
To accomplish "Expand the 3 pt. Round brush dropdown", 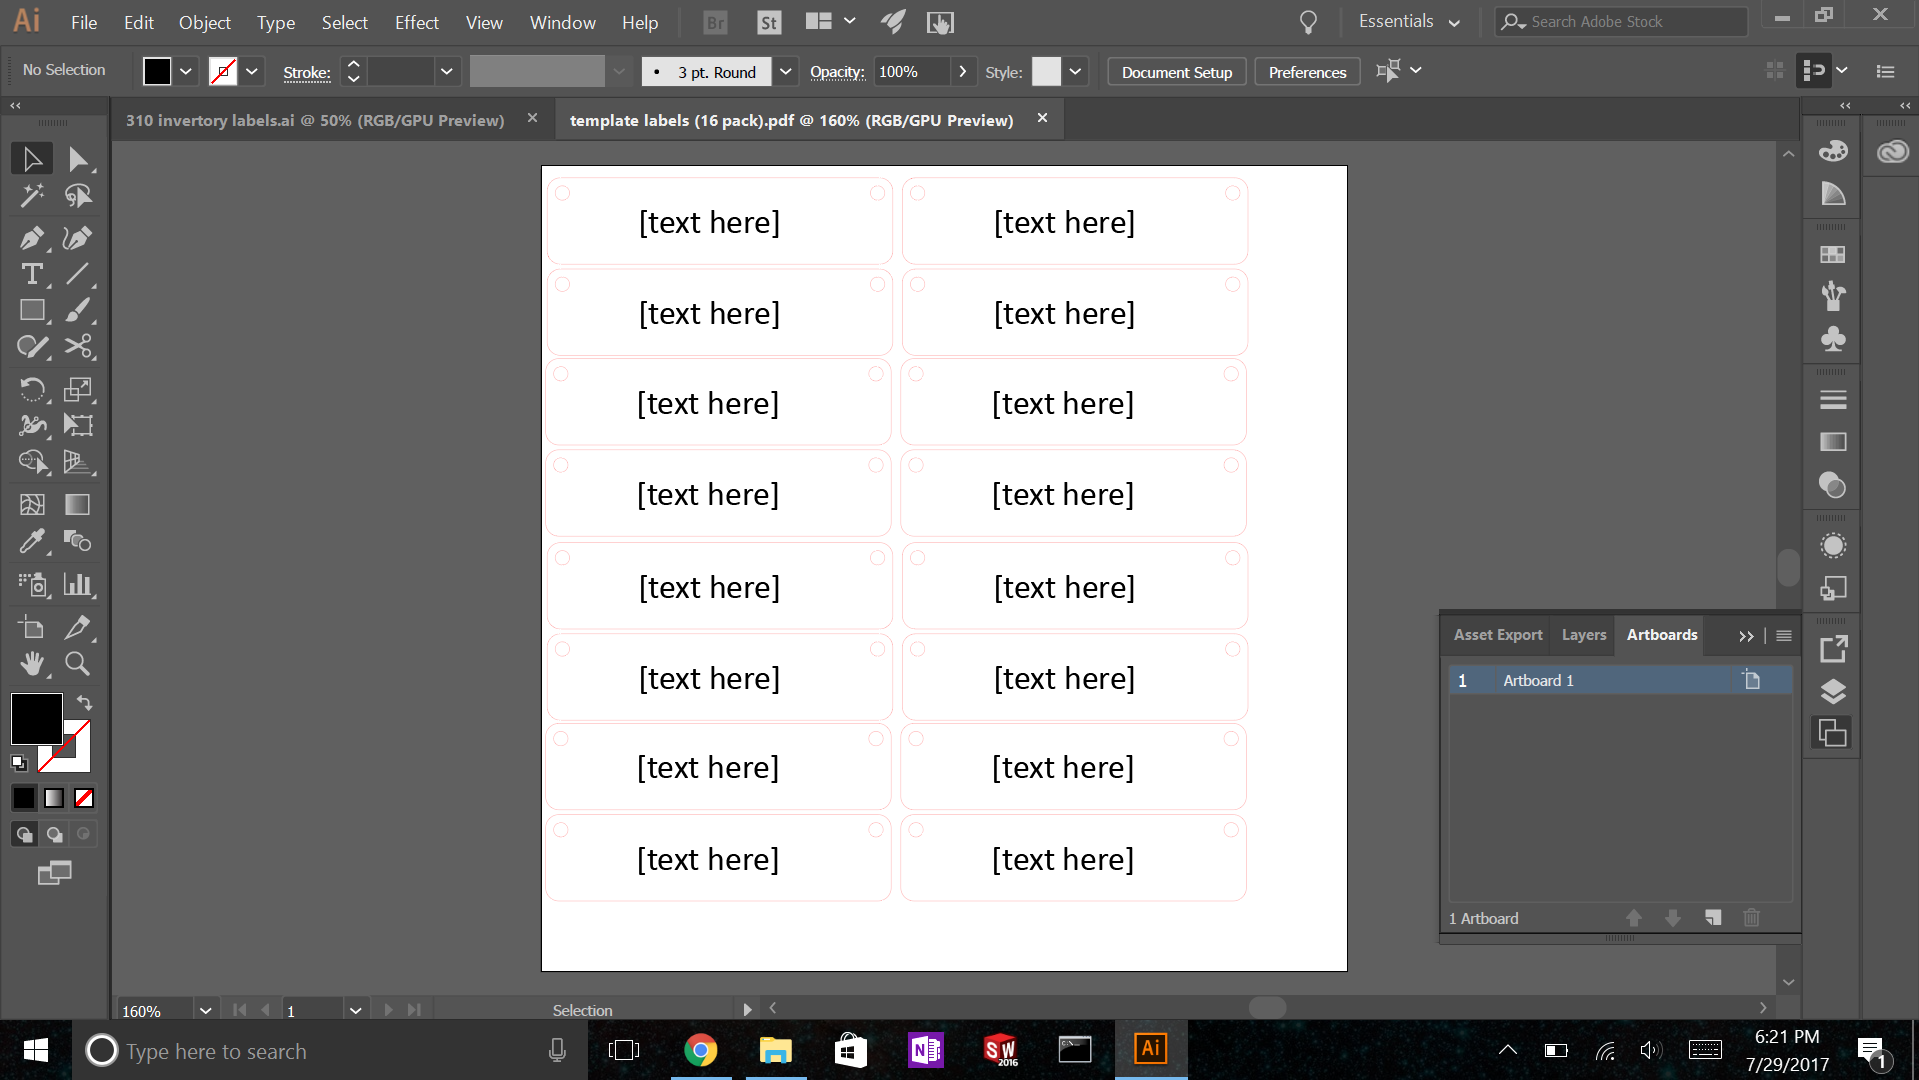I will 786,72.
